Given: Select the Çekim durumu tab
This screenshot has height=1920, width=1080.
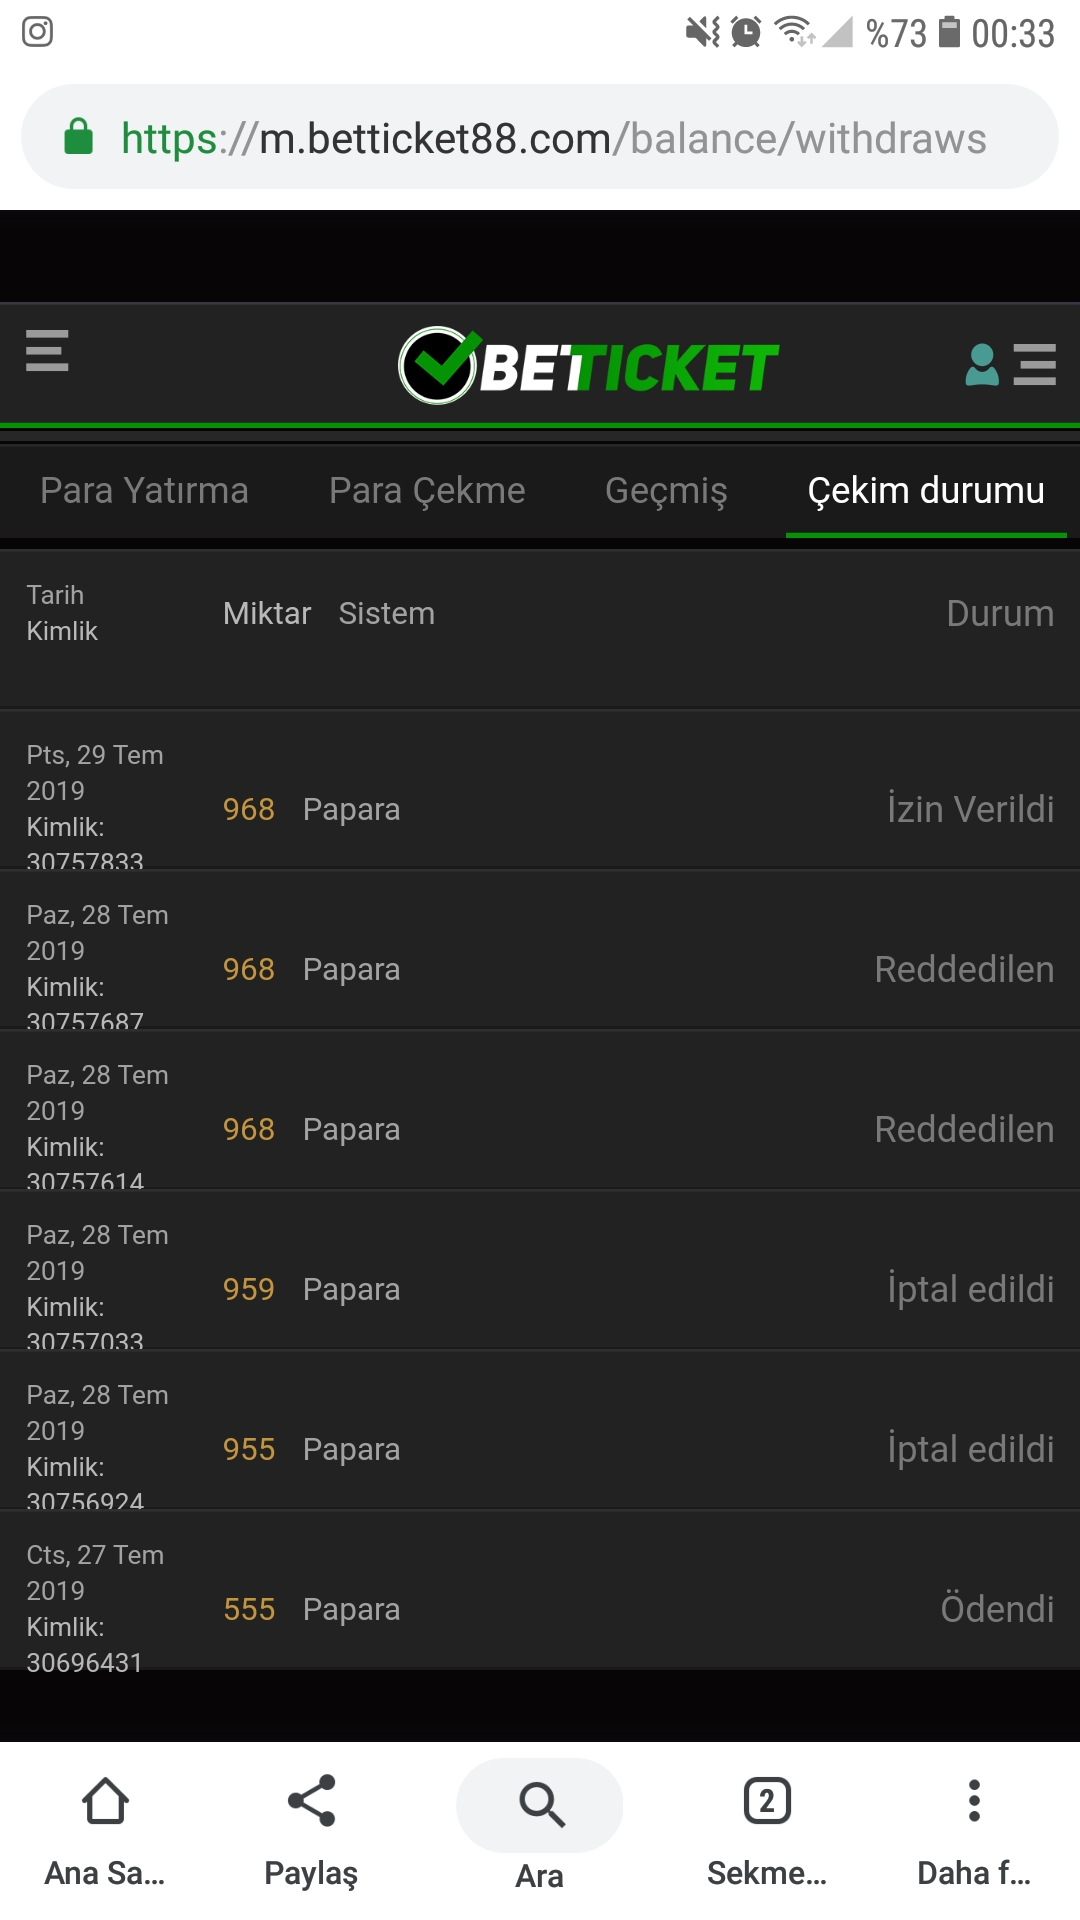Looking at the screenshot, I should pyautogui.click(x=926, y=491).
